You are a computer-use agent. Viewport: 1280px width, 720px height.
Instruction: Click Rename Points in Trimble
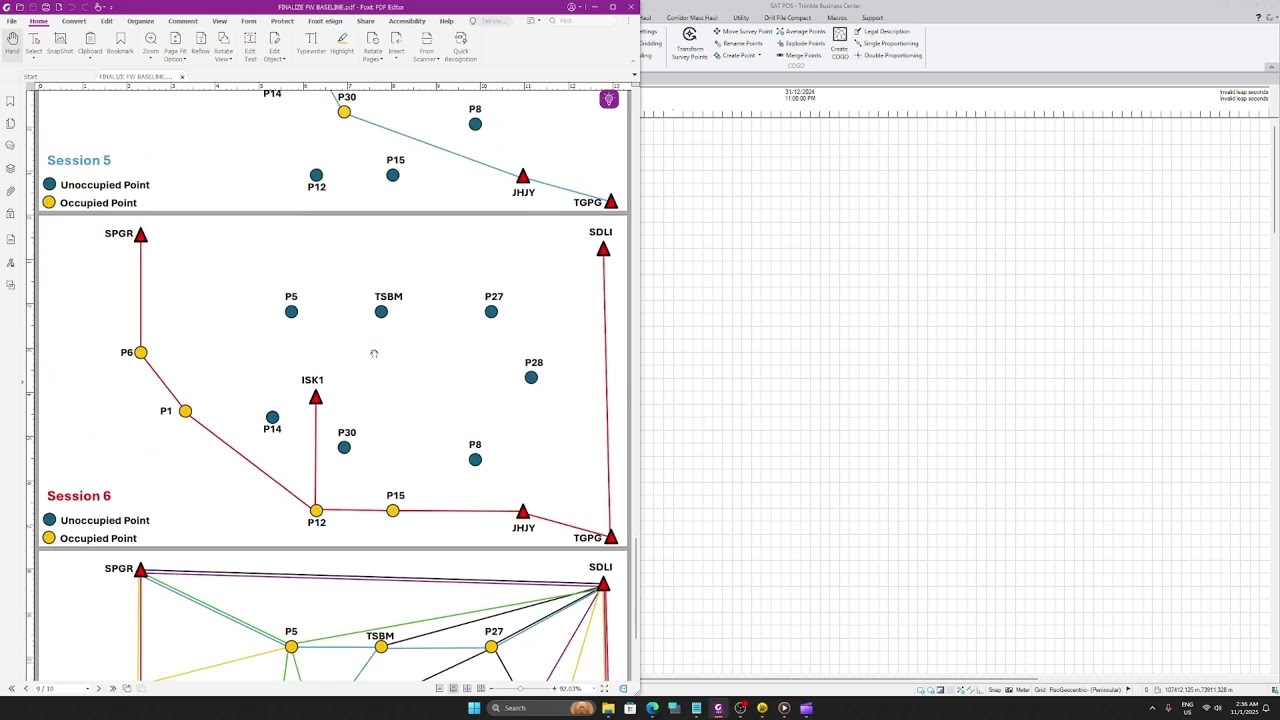(738, 43)
